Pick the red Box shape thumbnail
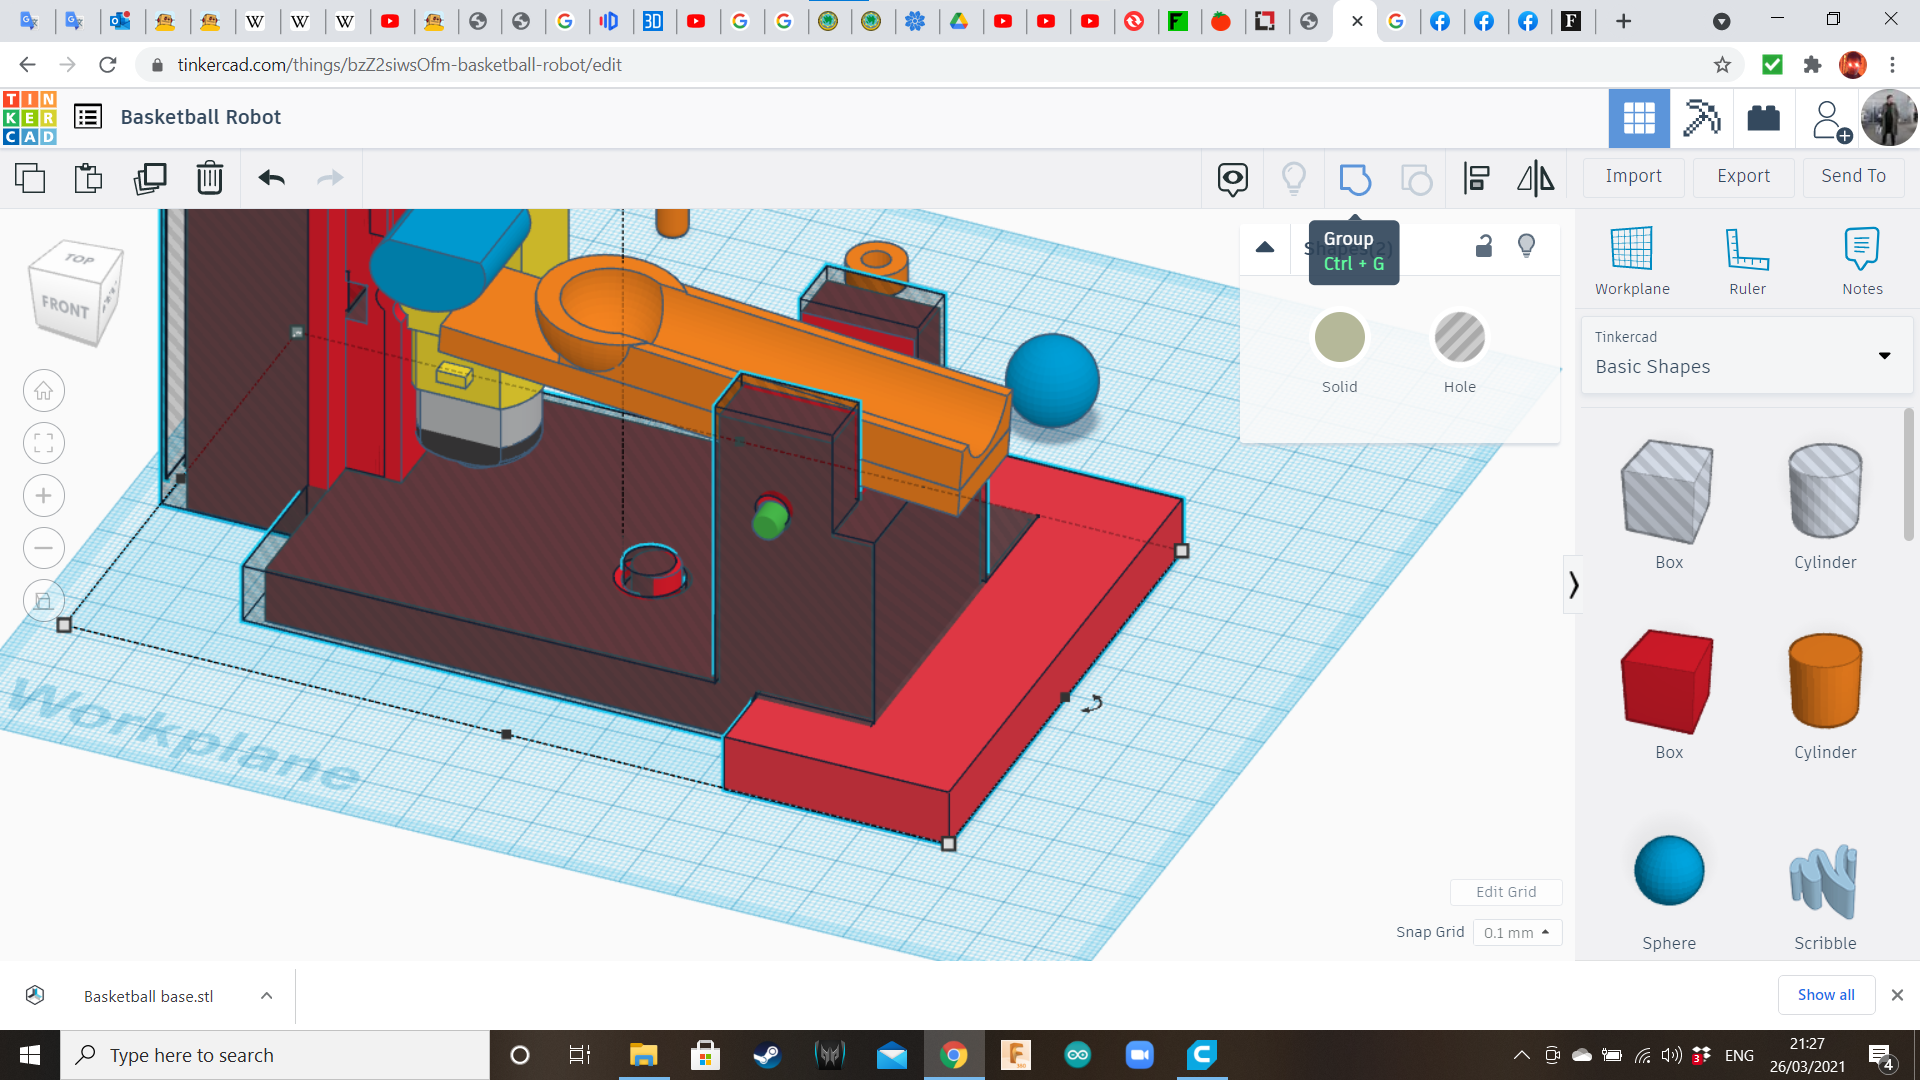The width and height of the screenshot is (1920, 1080). (x=1668, y=682)
